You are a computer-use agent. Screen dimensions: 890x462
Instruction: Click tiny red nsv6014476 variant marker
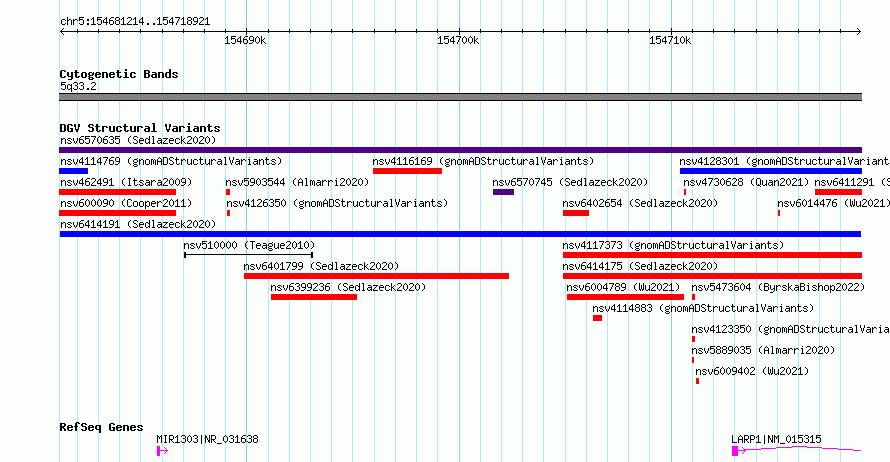(x=779, y=213)
